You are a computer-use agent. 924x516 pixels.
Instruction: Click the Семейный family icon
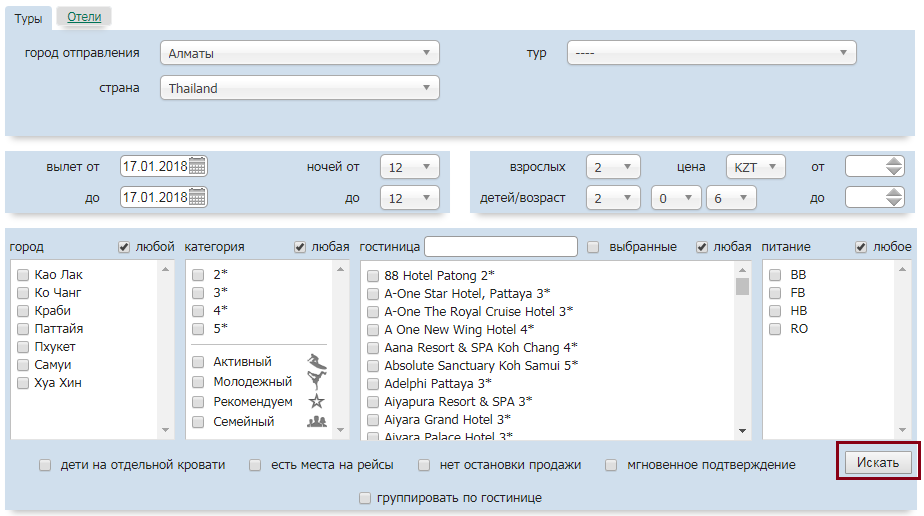[x=317, y=422]
